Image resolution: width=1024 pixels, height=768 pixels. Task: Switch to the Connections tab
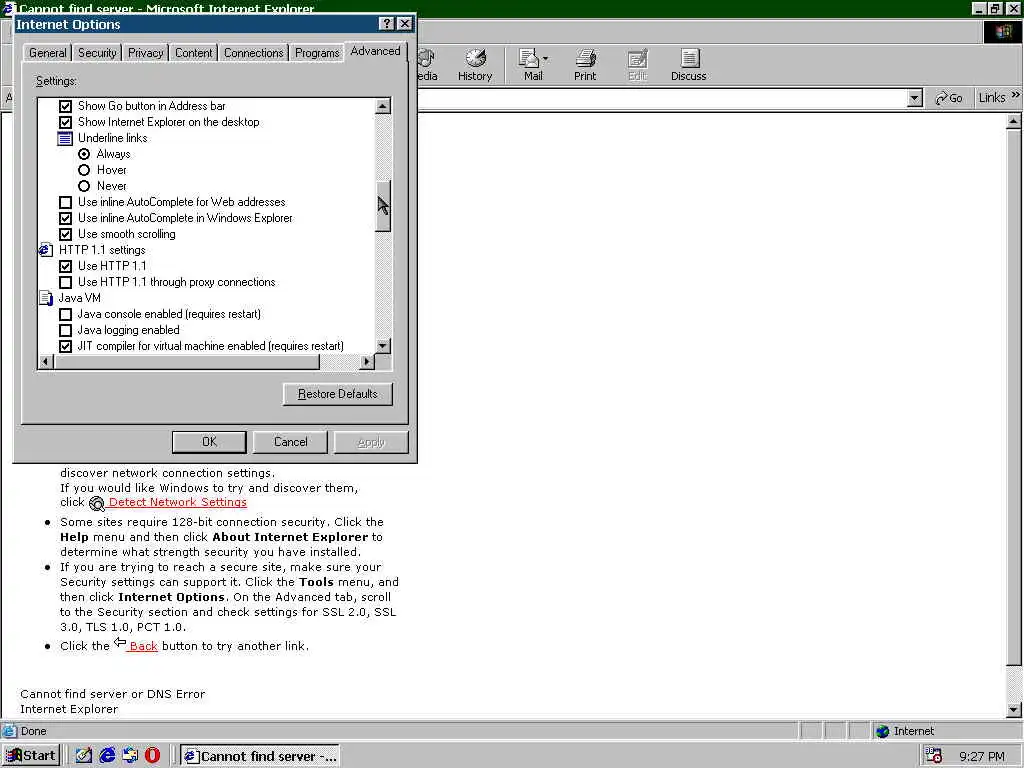[253, 53]
